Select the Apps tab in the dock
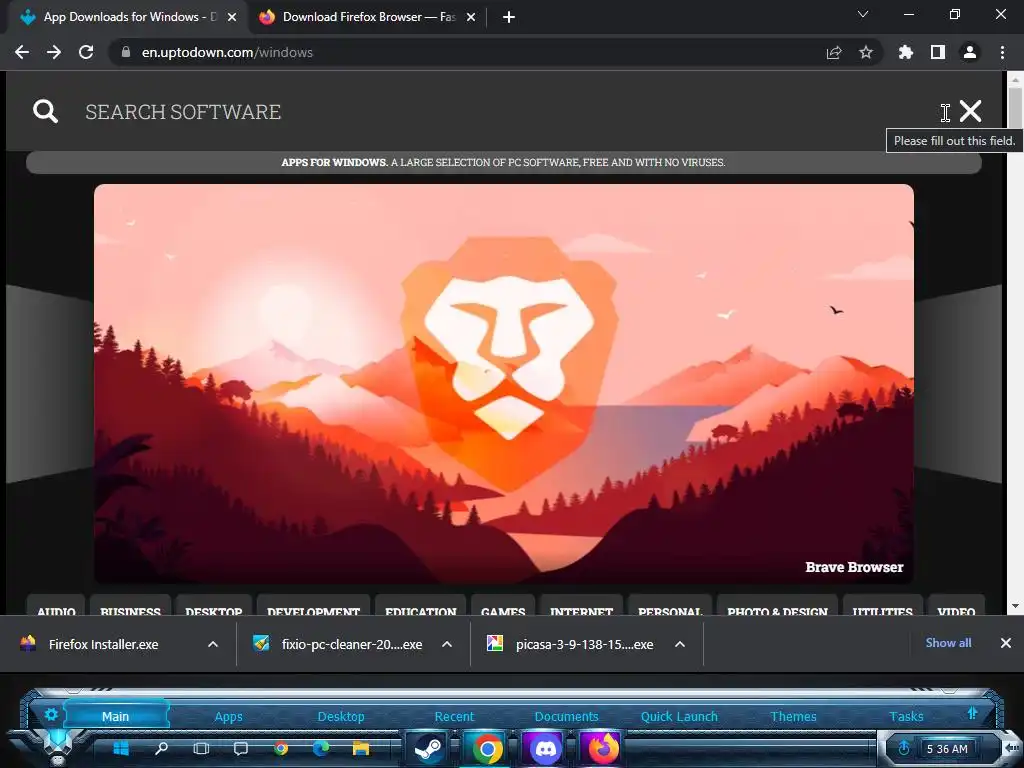Screen dimensions: 1024x768 click(x=229, y=716)
